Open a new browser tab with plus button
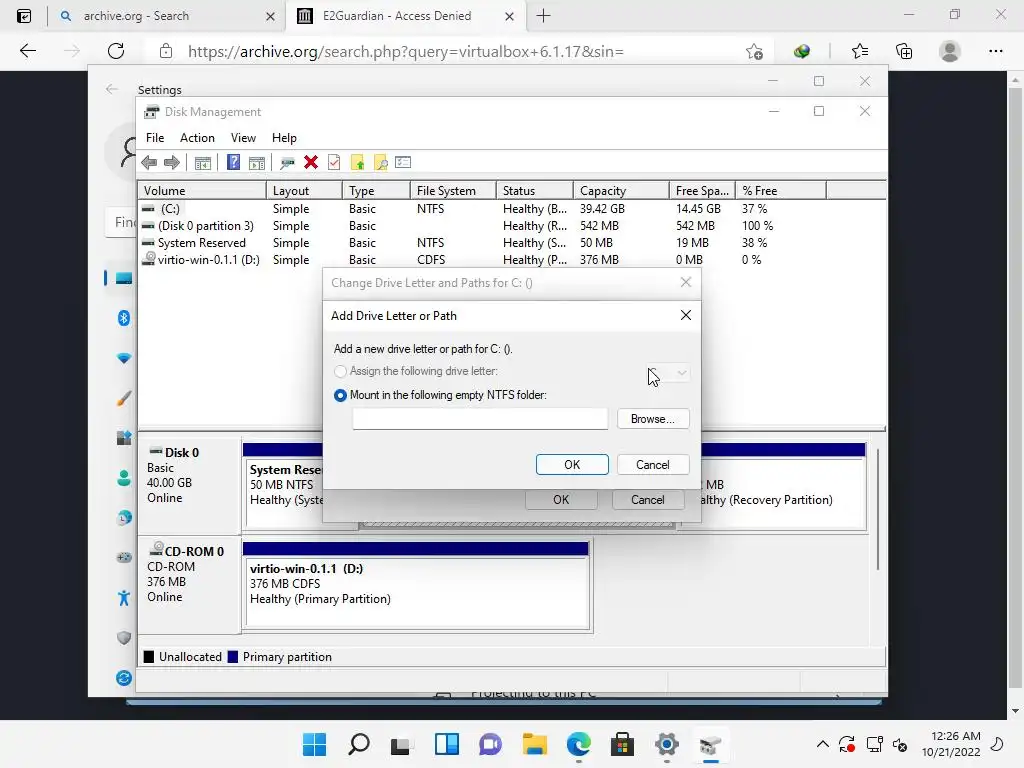The image size is (1024, 768). (543, 16)
